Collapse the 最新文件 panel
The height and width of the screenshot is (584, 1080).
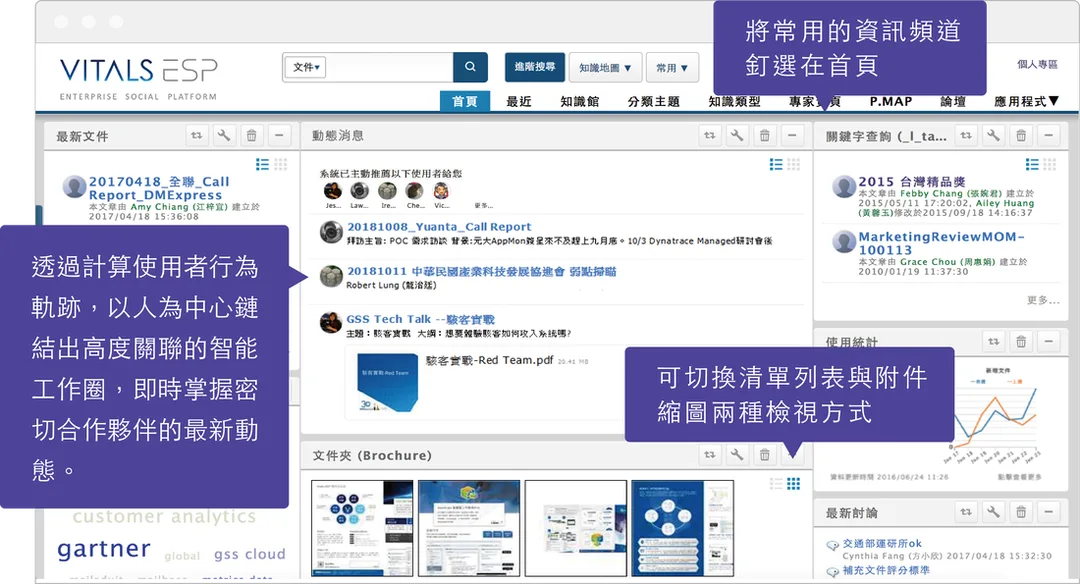click(279, 136)
